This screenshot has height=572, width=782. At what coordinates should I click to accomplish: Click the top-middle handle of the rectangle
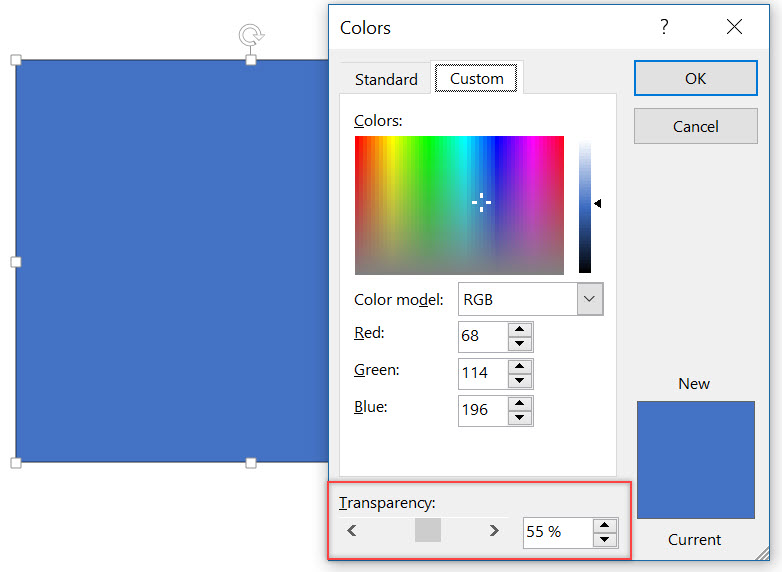pyautogui.click(x=251, y=60)
